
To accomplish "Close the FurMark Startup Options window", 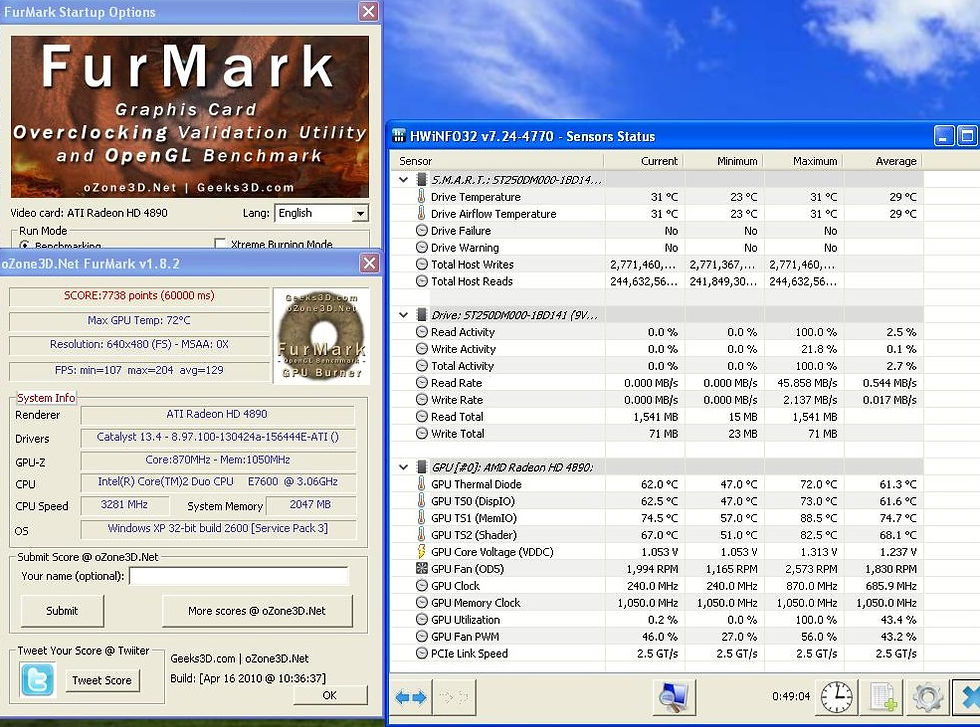I will click(369, 11).
